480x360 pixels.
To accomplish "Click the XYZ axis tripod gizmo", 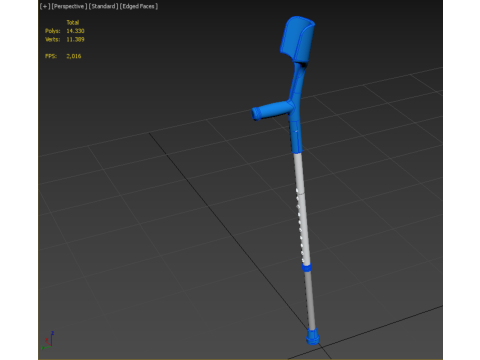I will pos(48,340).
